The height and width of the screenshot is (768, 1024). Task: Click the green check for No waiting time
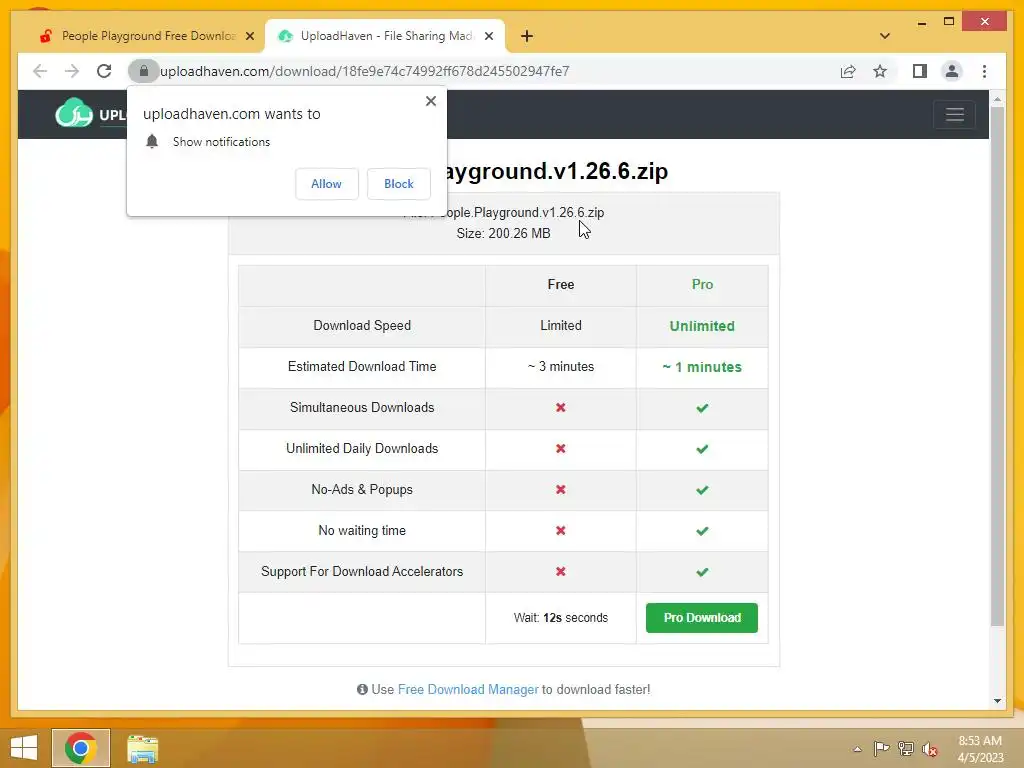point(702,531)
